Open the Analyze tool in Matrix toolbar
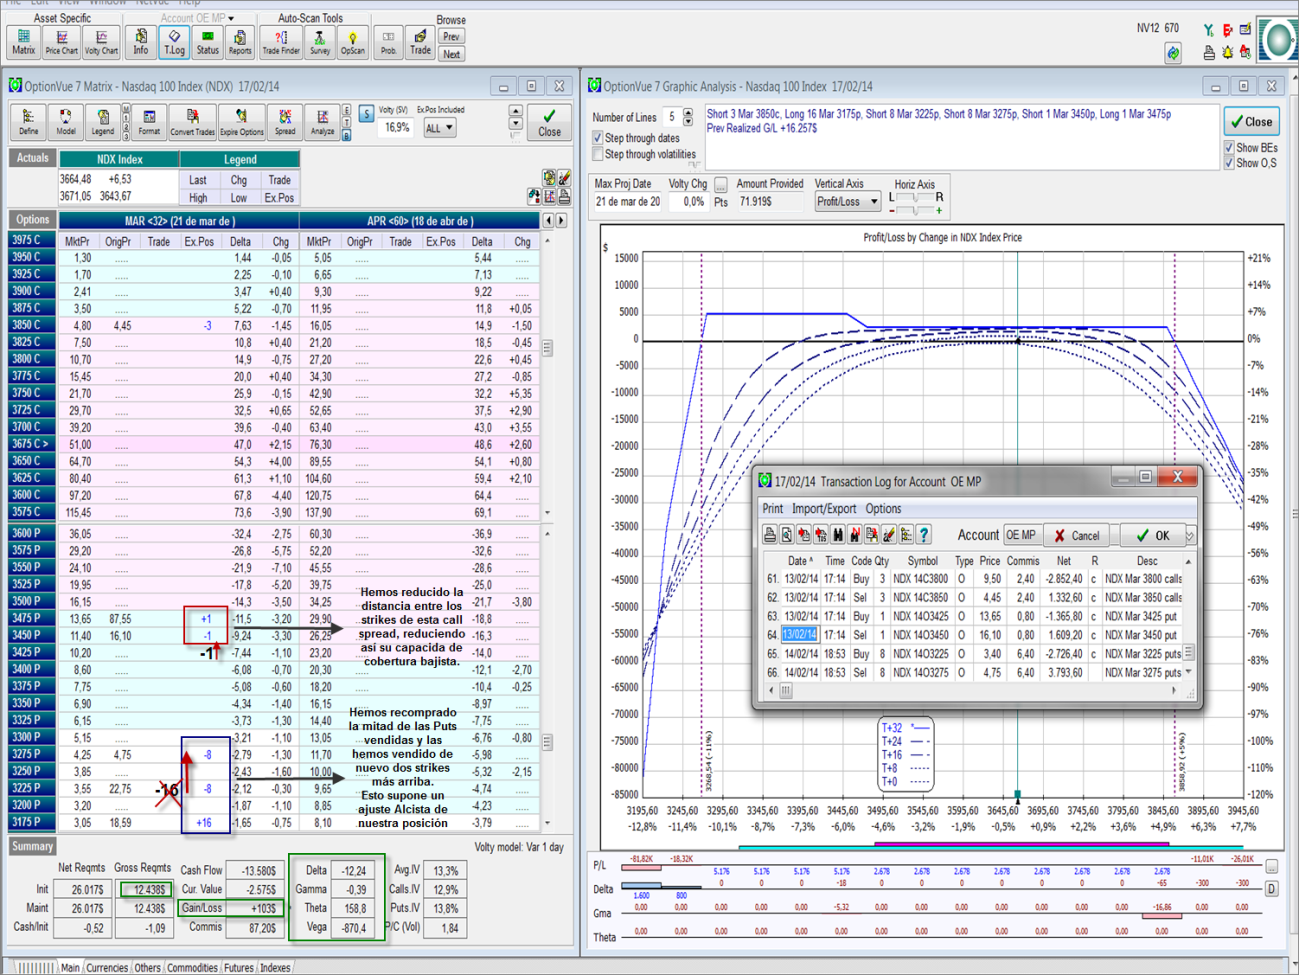This screenshot has height=975, width=1299. pyautogui.click(x=322, y=123)
